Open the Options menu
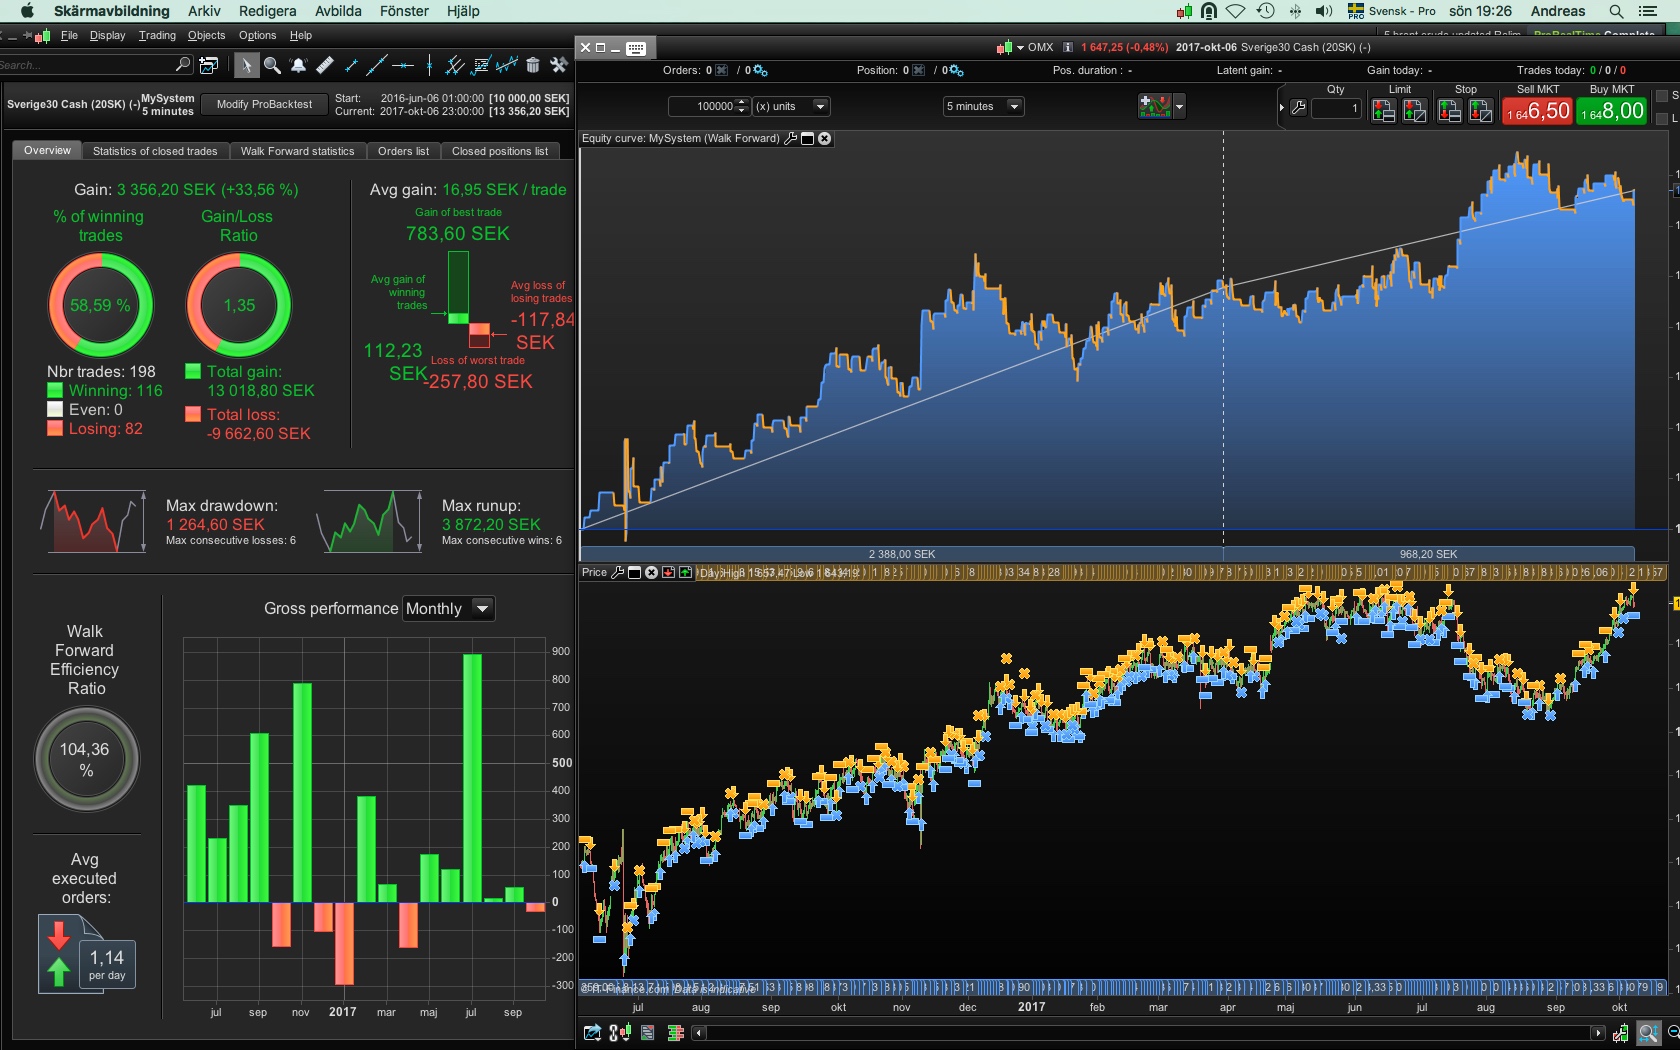1680x1050 pixels. 257,36
